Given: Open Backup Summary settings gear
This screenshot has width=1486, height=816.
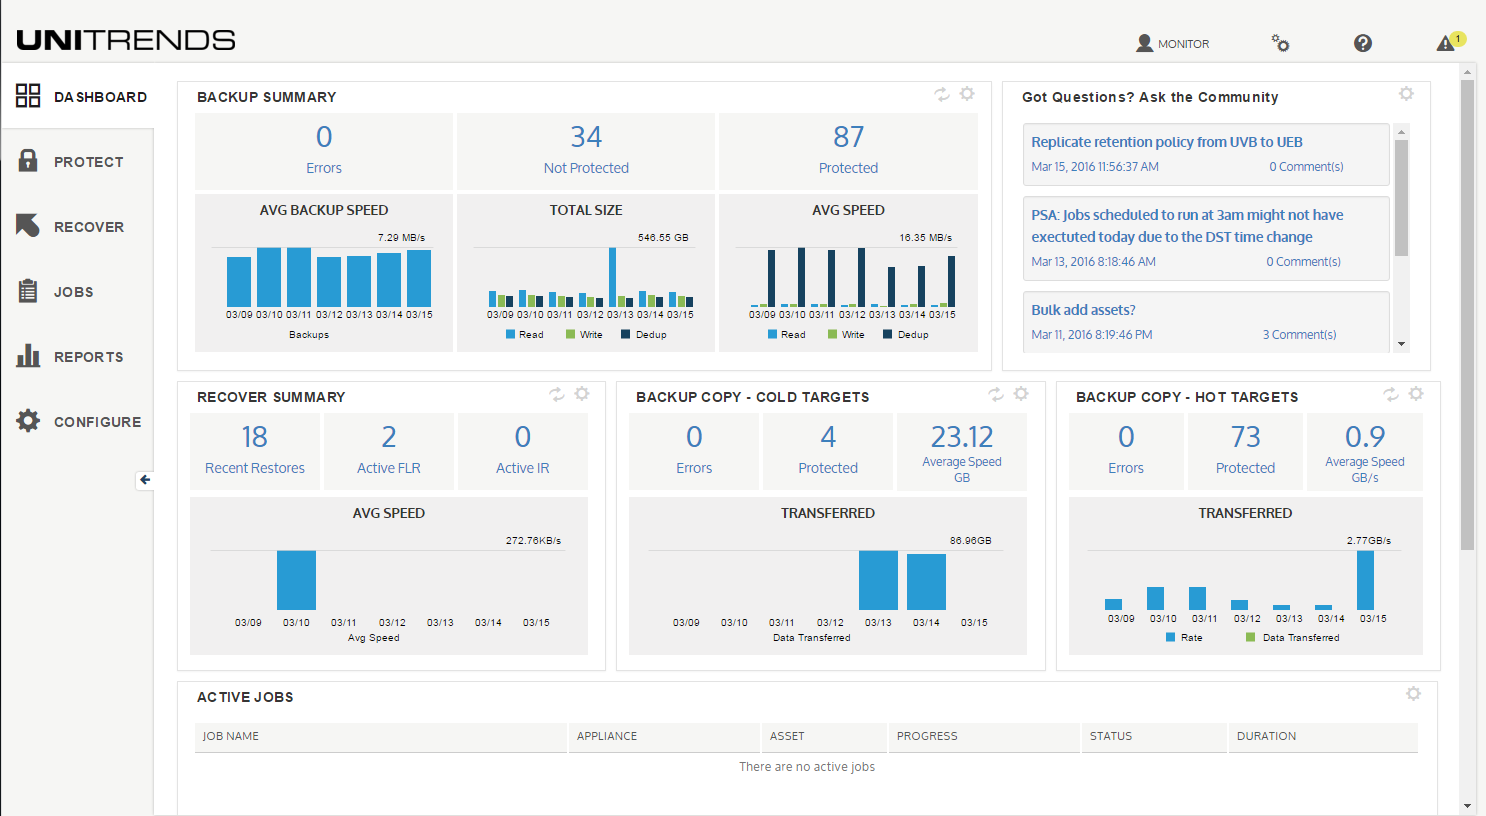Looking at the screenshot, I should coord(967,94).
